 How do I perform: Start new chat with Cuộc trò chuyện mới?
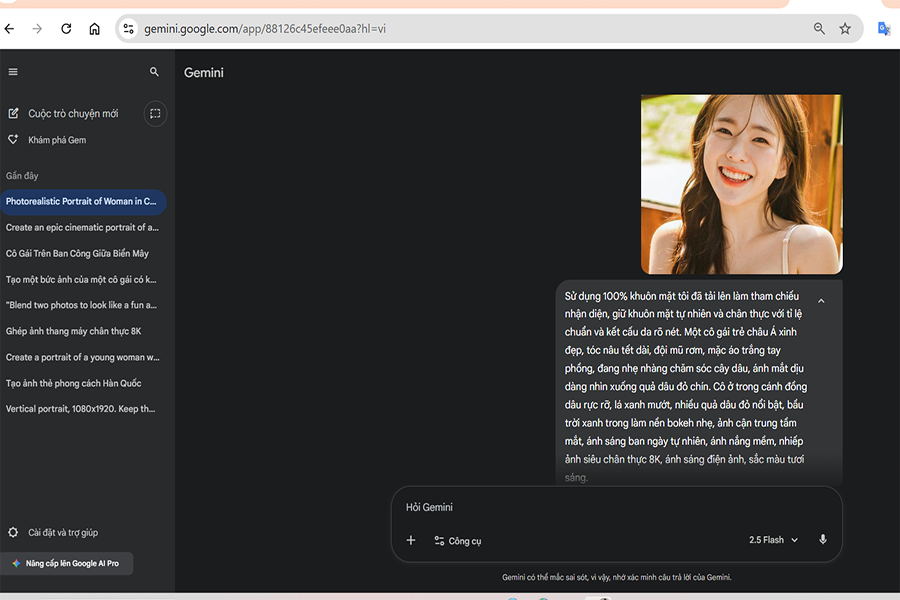tap(63, 114)
